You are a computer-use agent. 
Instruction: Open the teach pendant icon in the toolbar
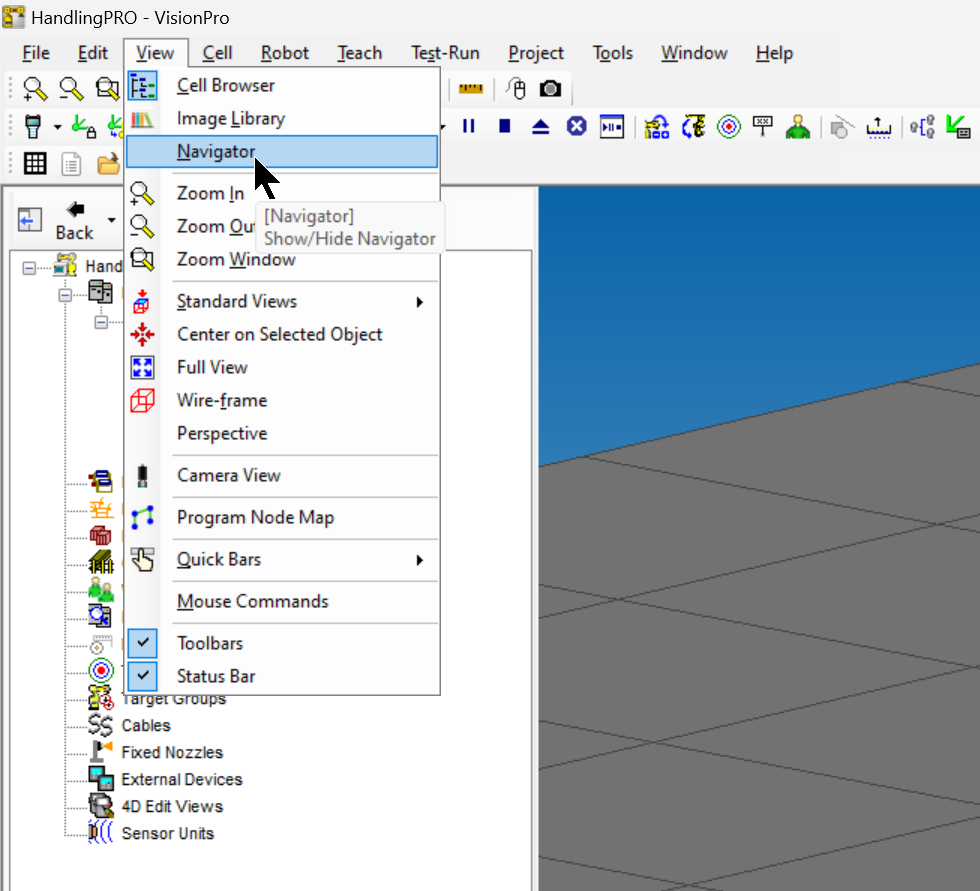coord(33,127)
